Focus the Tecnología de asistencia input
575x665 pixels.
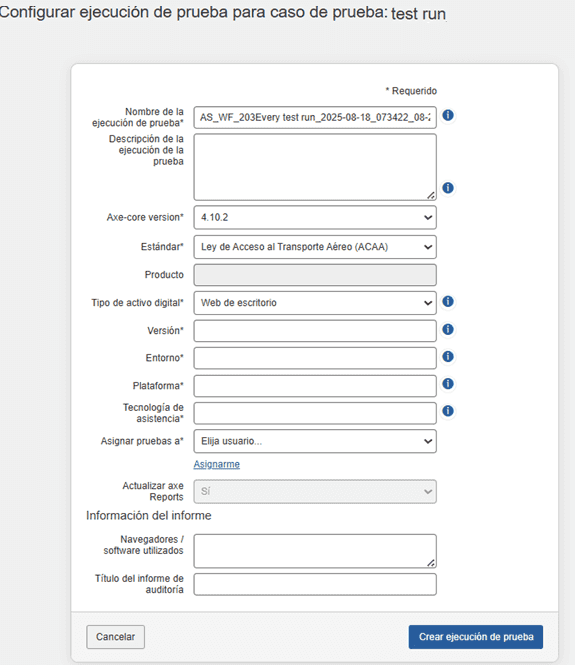(315, 413)
